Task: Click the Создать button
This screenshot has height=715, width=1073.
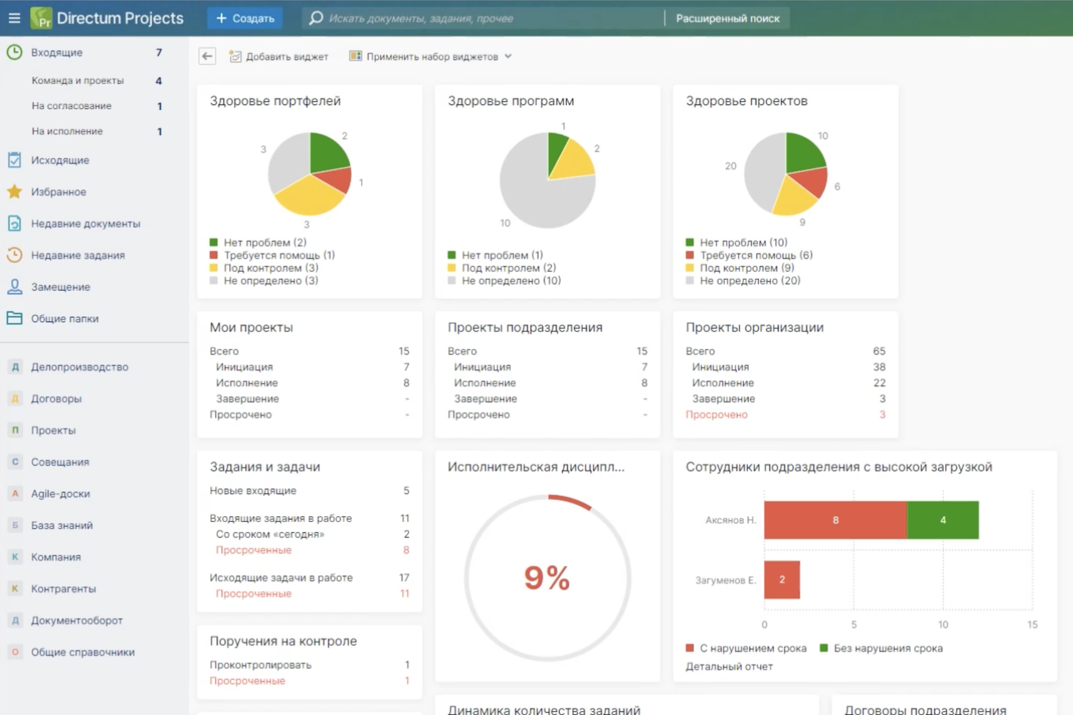Action: tap(245, 18)
